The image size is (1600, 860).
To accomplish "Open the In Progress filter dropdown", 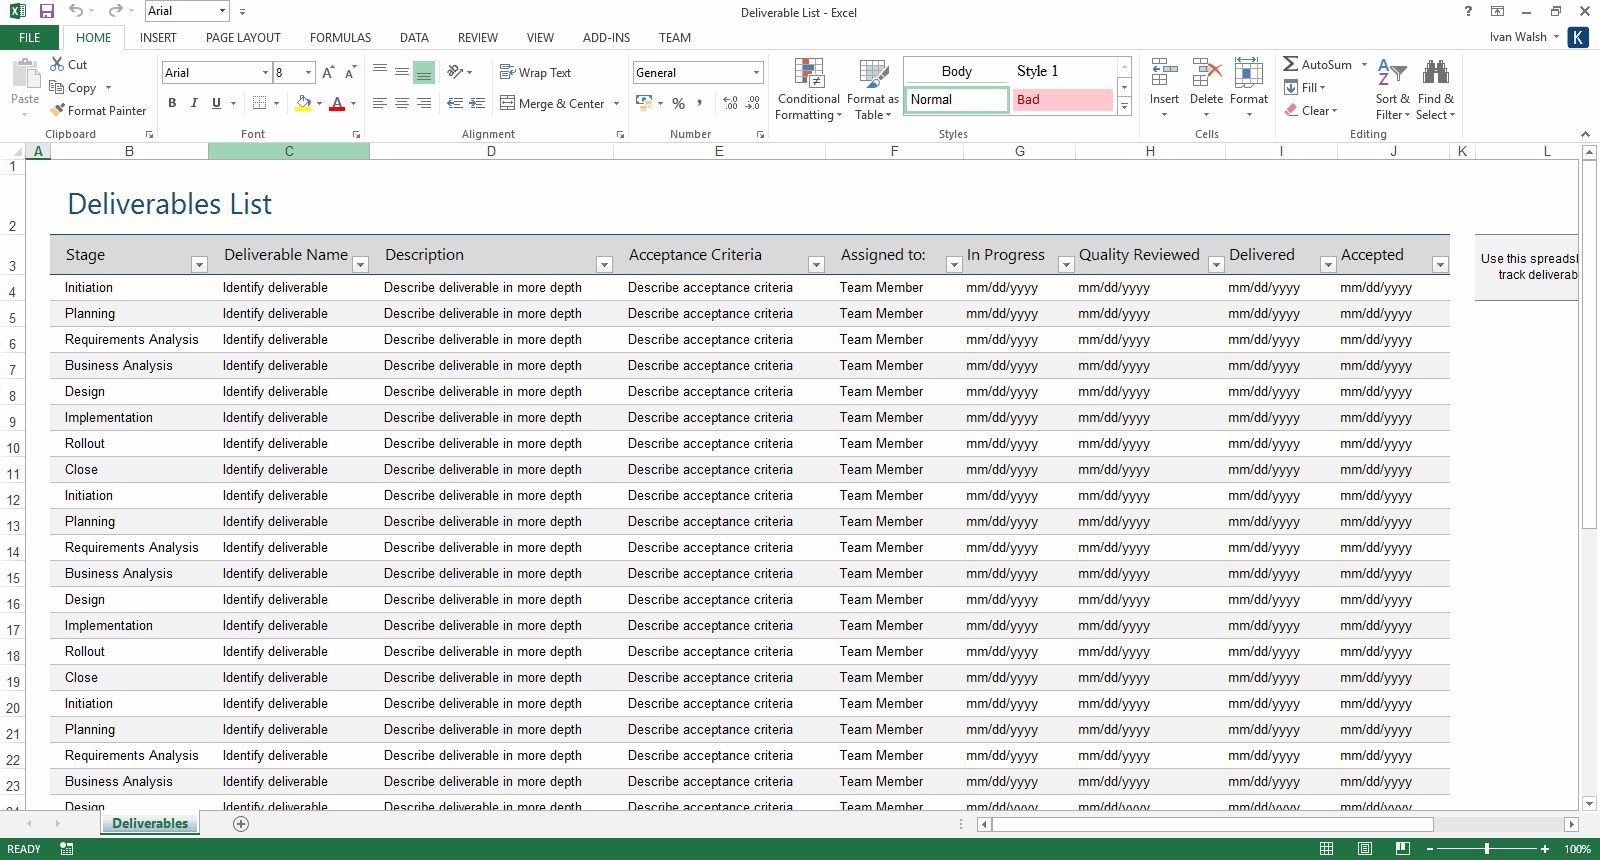I will (x=1066, y=265).
